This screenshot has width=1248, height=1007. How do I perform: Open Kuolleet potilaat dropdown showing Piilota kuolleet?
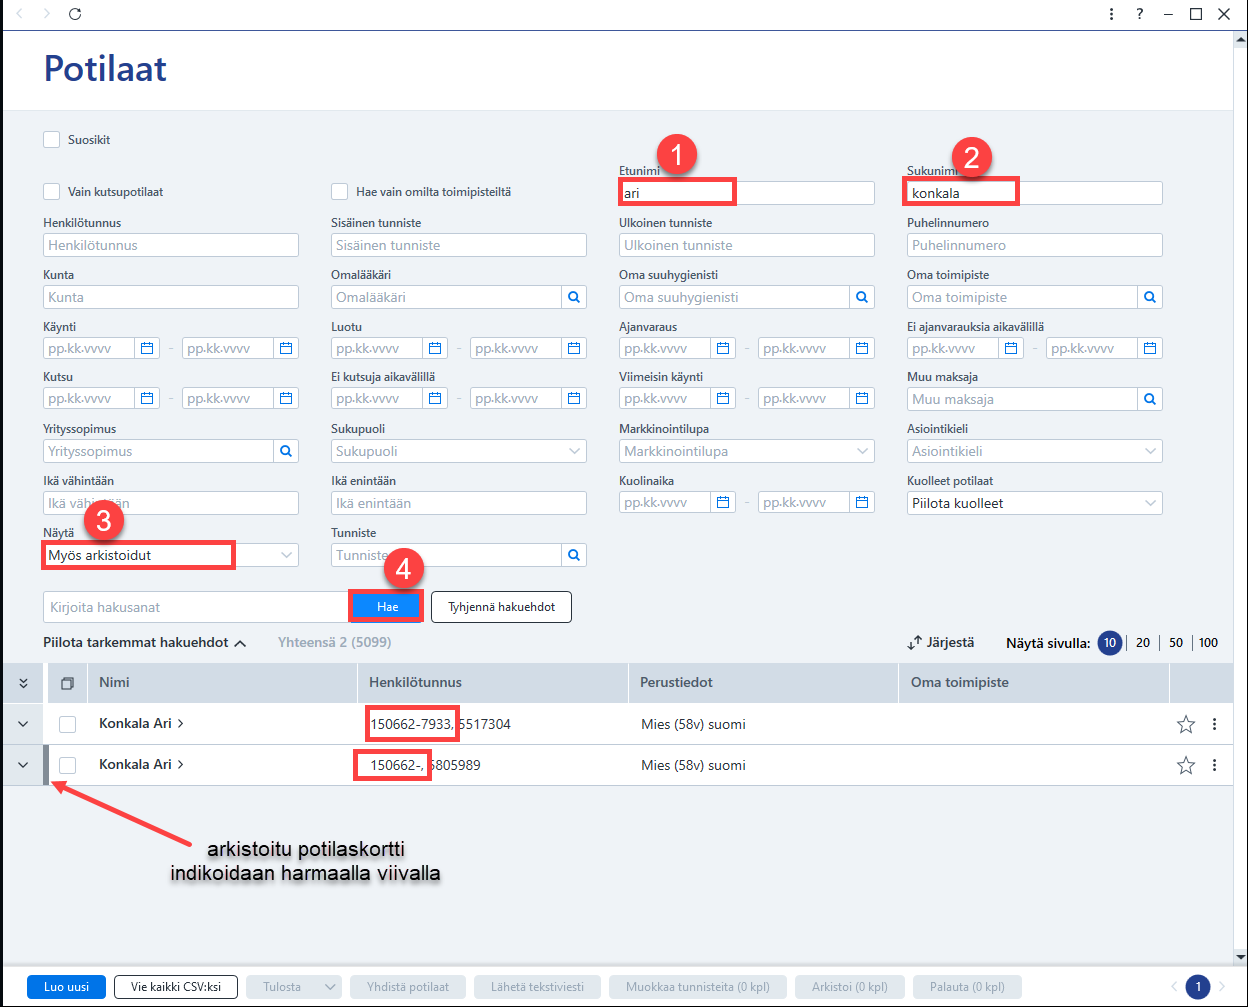pyautogui.click(x=1035, y=503)
